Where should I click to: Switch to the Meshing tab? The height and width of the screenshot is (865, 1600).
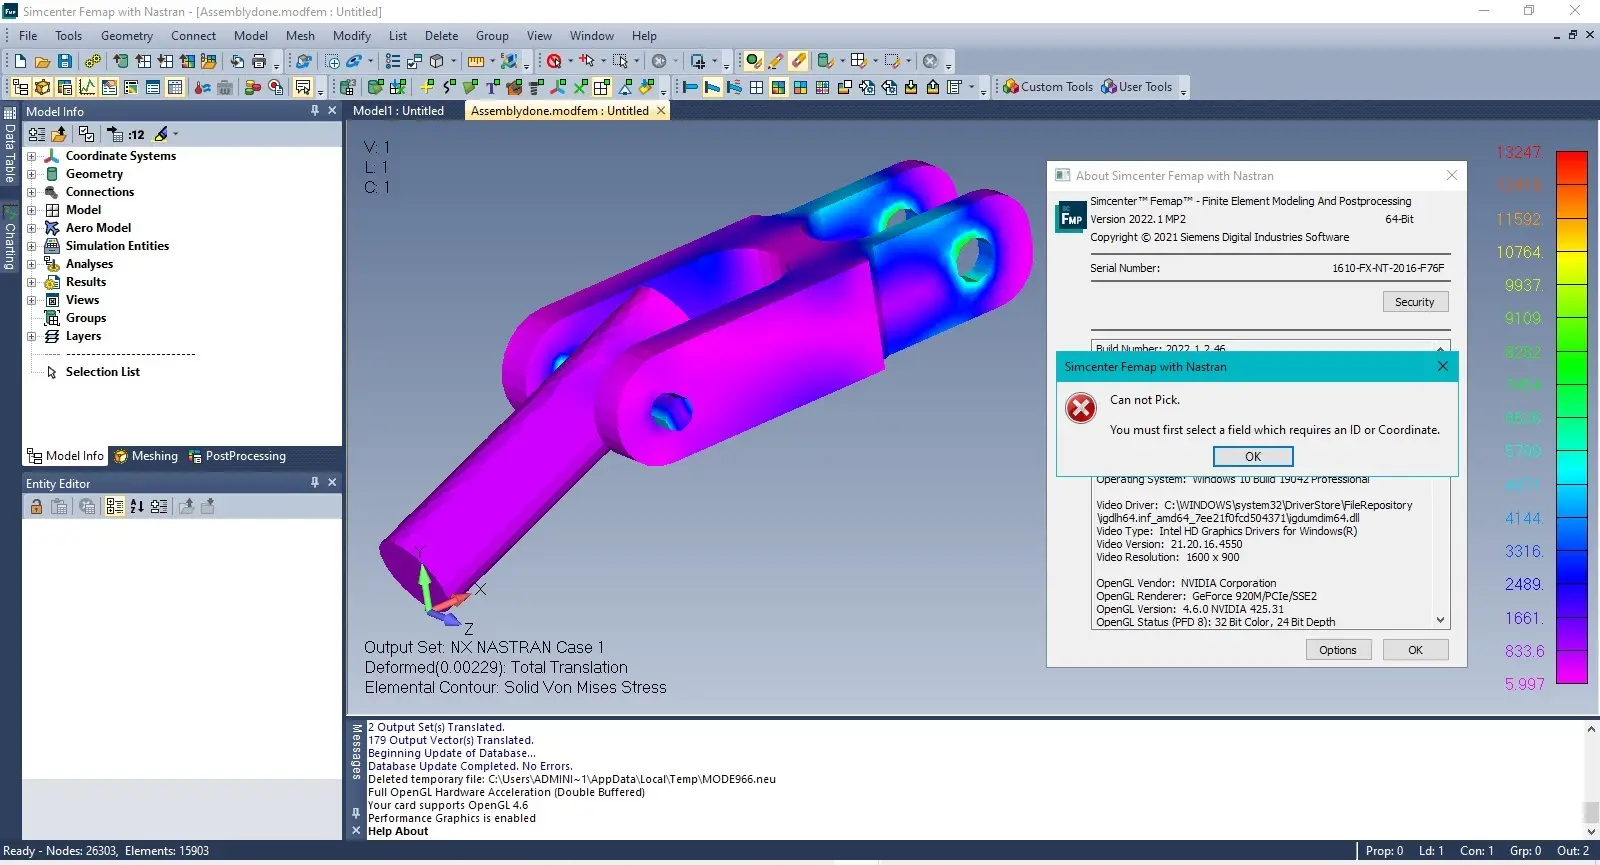coord(146,456)
